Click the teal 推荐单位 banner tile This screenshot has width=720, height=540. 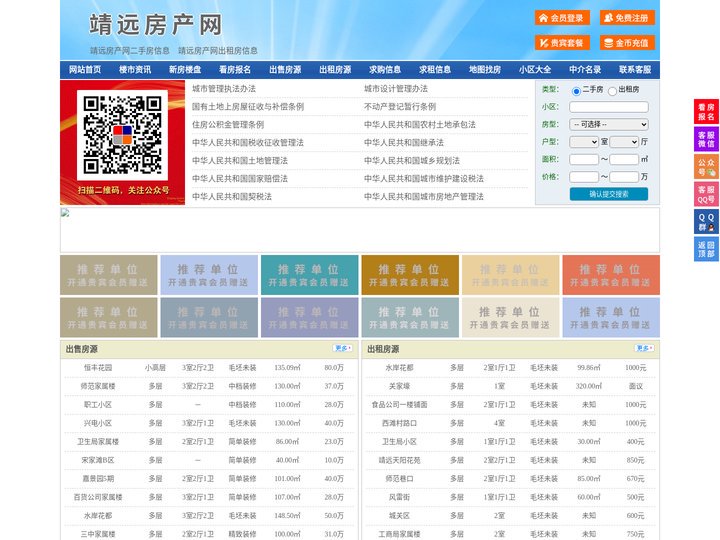pyautogui.click(x=309, y=275)
